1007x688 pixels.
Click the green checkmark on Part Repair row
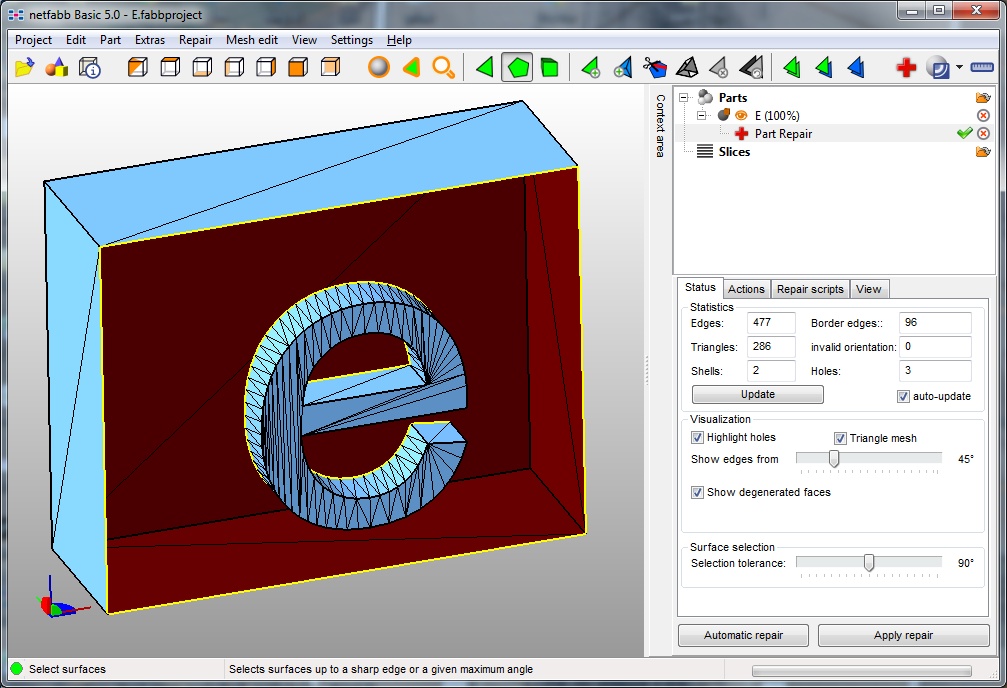[x=964, y=133]
